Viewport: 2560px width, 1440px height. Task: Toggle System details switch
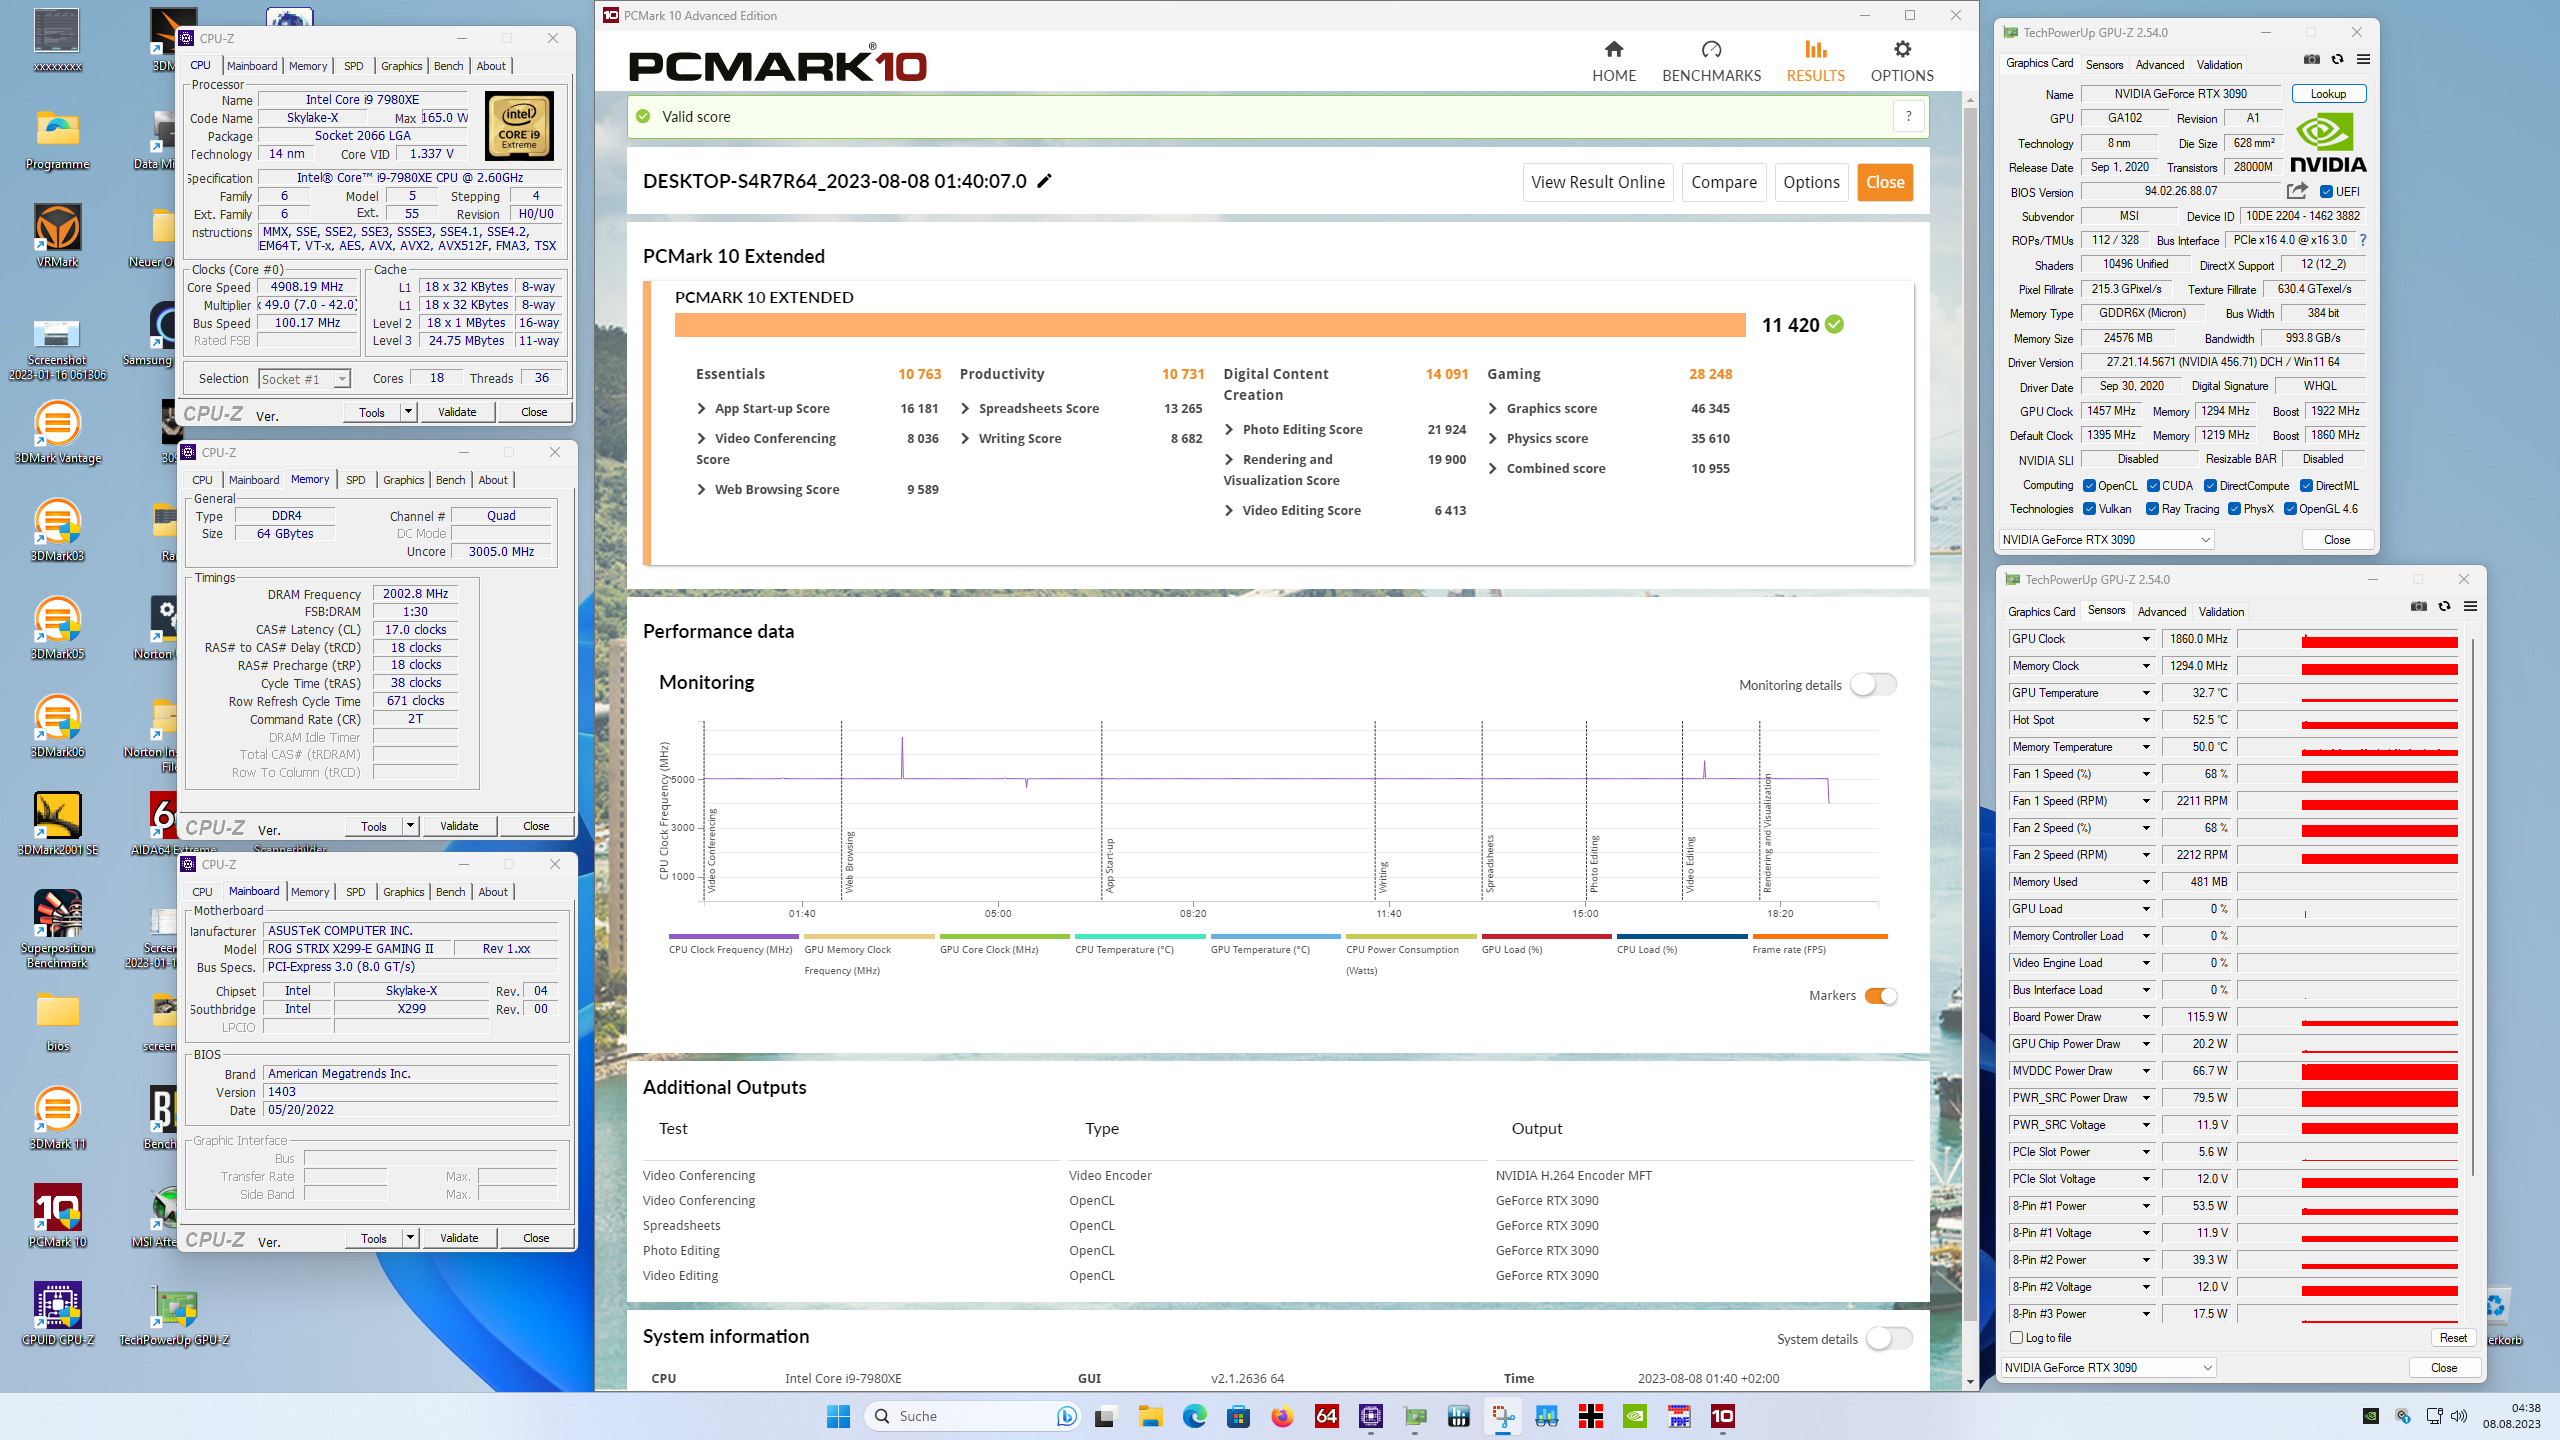[1889, 1339]
